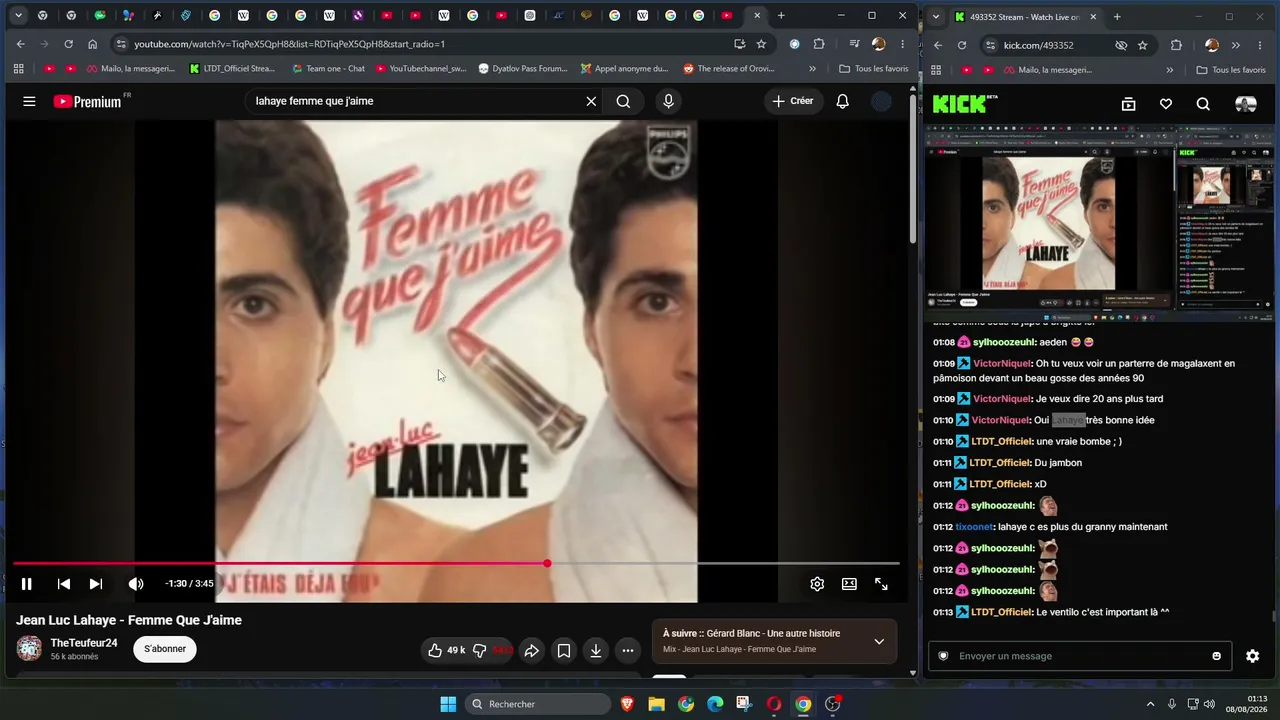Viewport: 1280px width, 720px height.
Task: Enter YouTube fullscreen mode
Action: click(x=881, y=584)
